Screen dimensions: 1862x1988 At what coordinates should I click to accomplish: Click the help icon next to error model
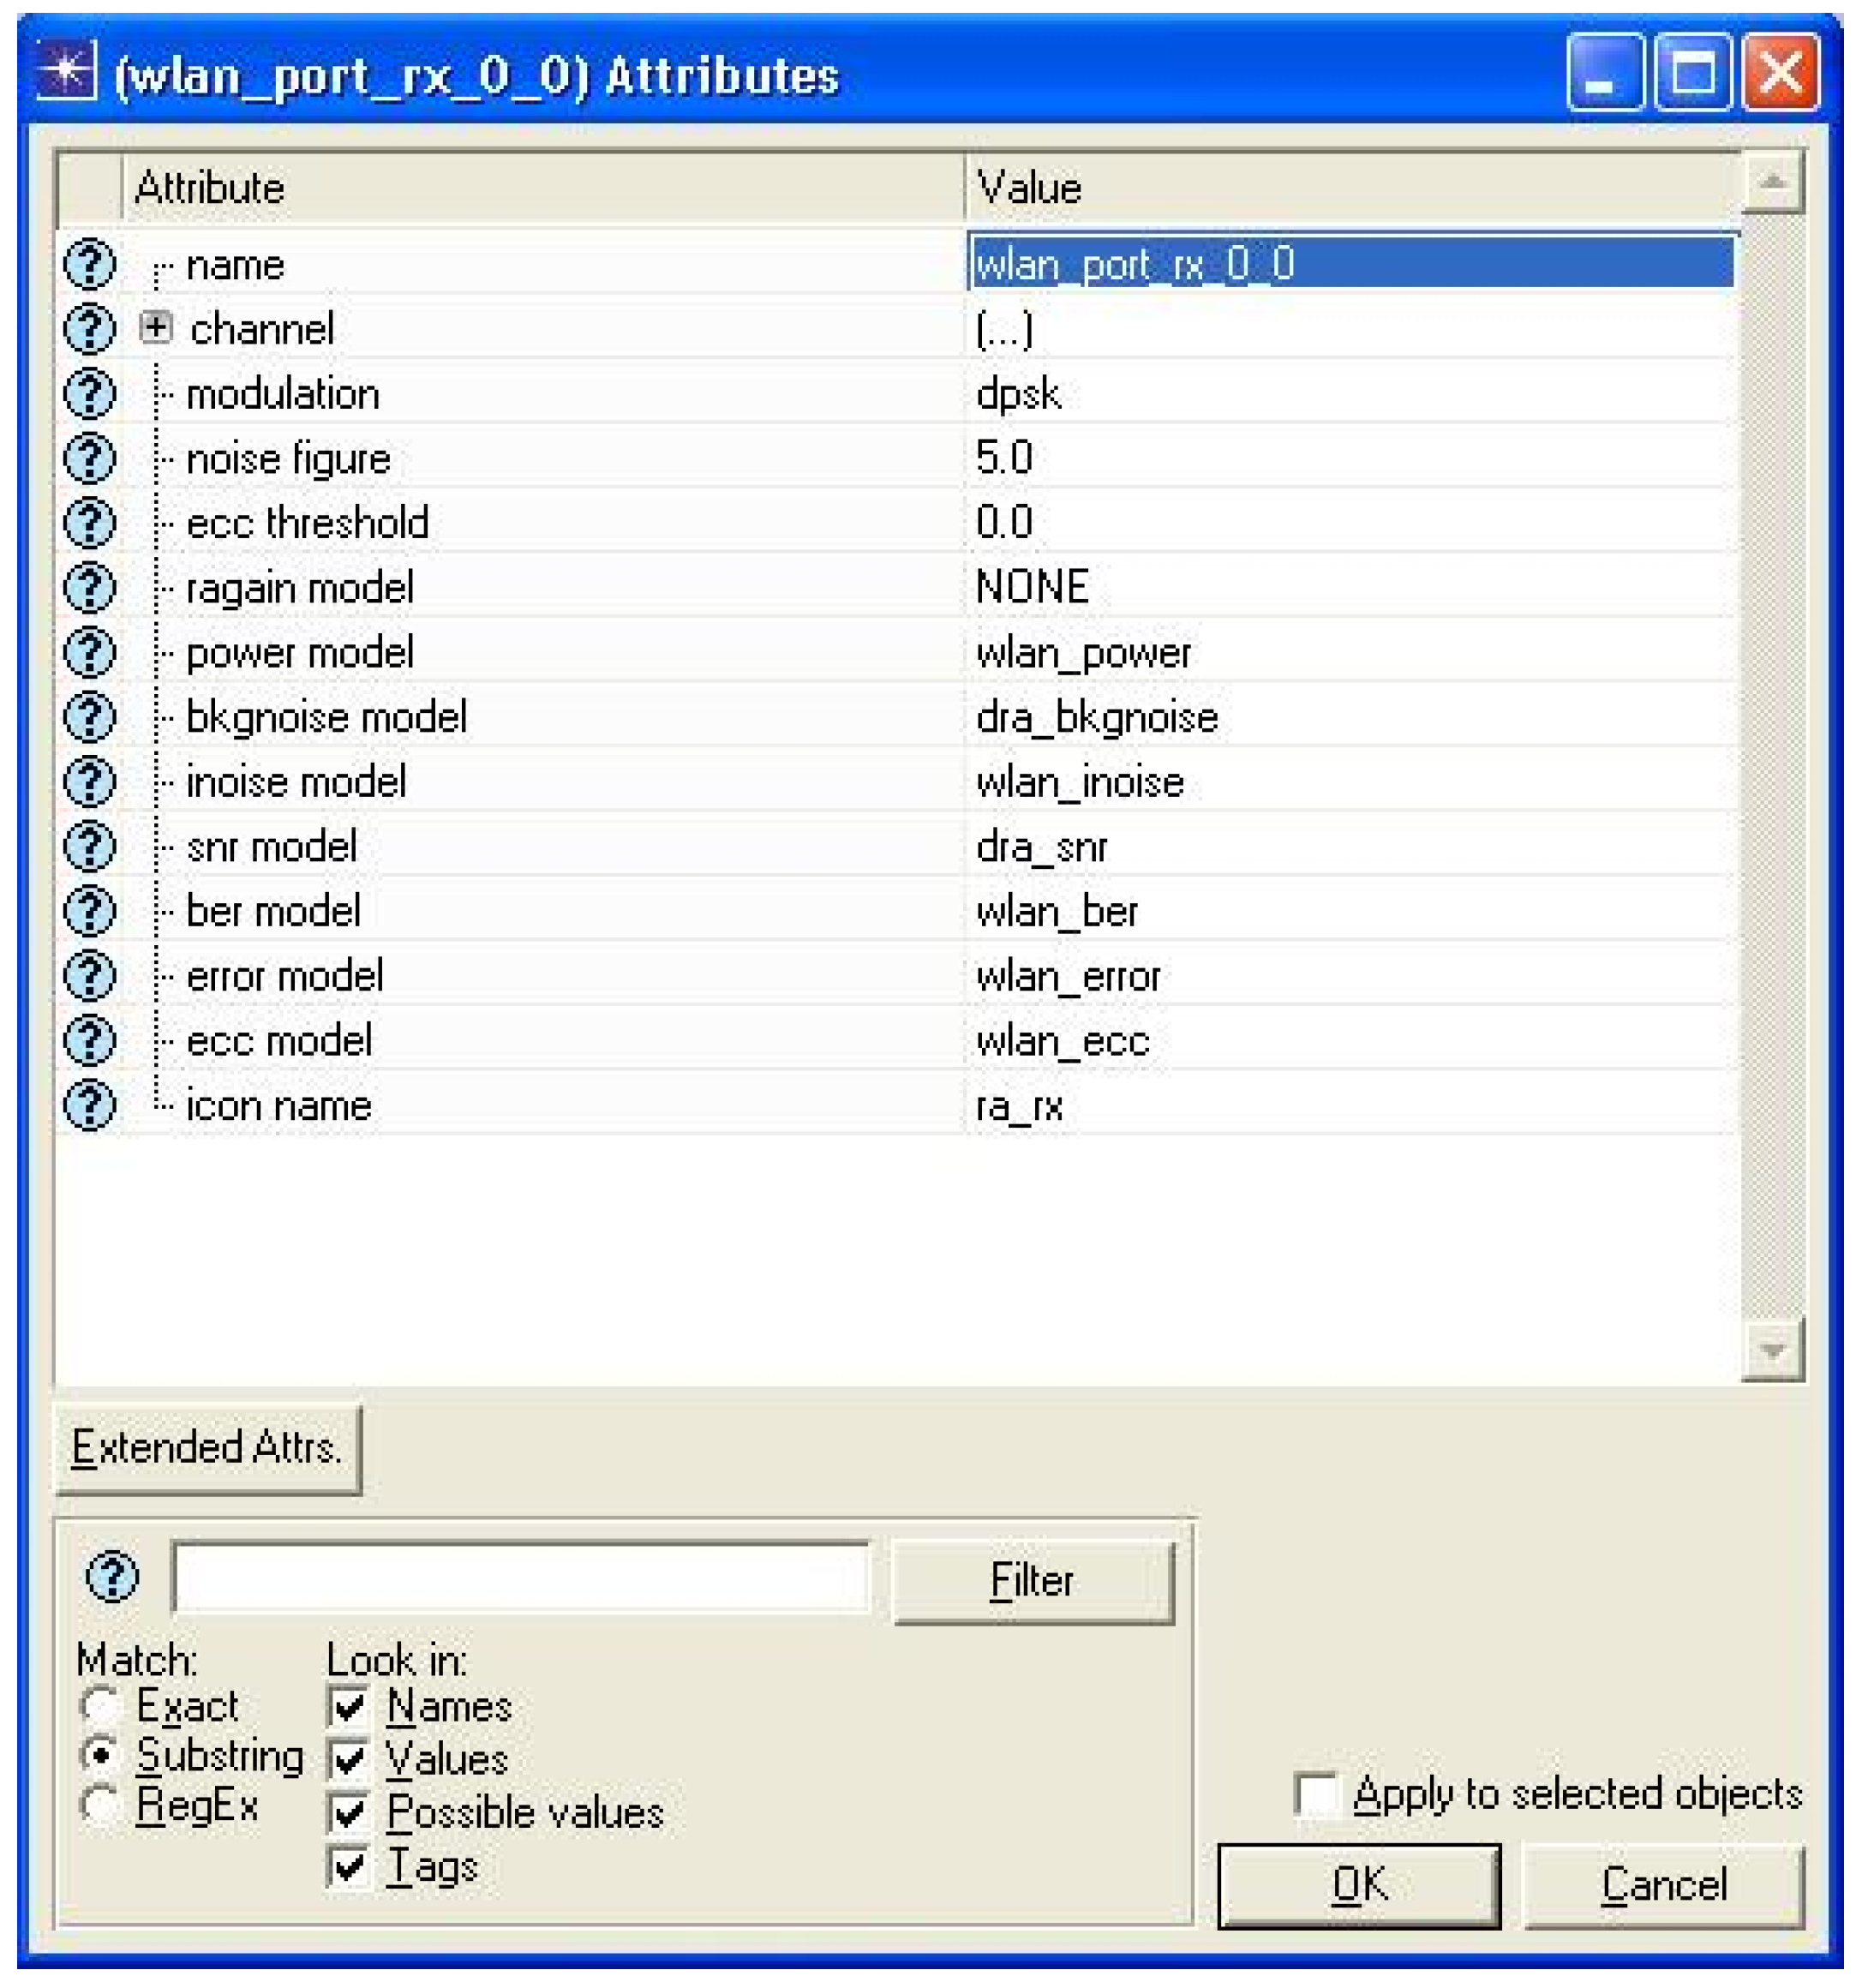(x=90, y=975)
